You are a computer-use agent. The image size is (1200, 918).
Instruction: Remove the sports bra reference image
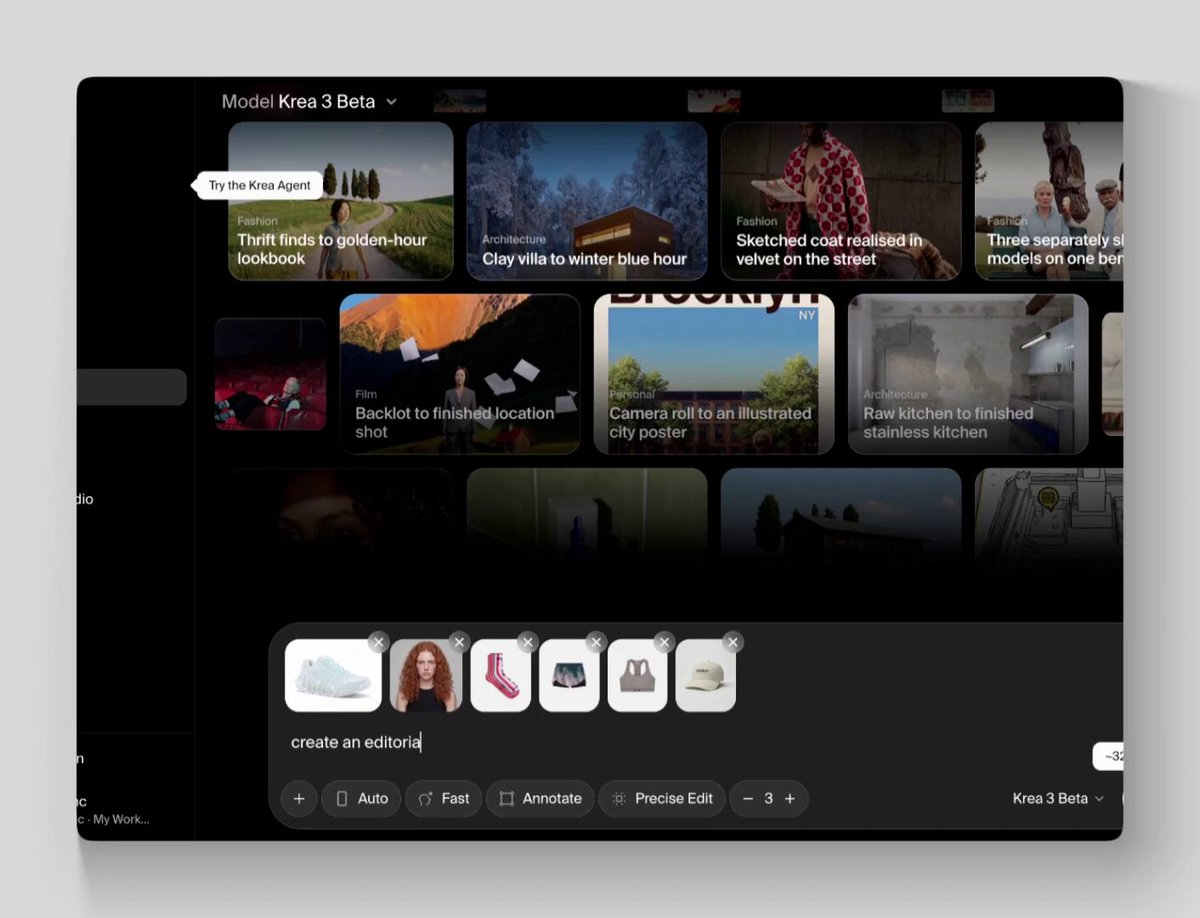664,642
